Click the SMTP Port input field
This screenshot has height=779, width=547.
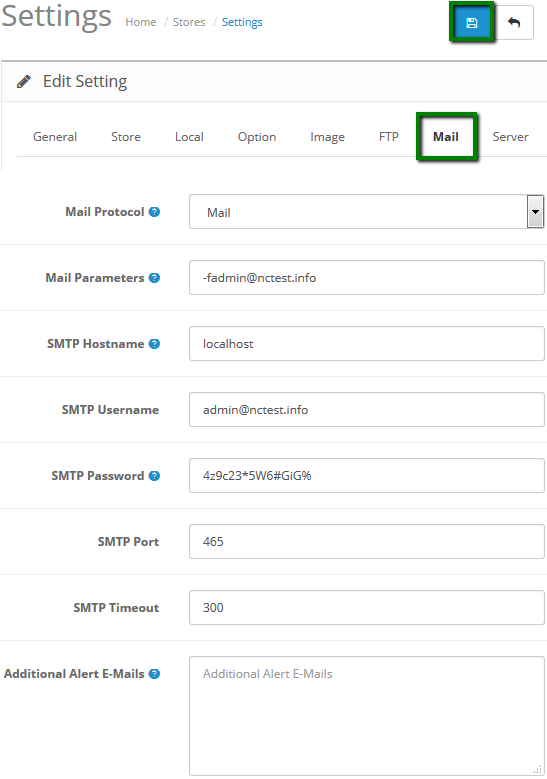coord(367,542)
